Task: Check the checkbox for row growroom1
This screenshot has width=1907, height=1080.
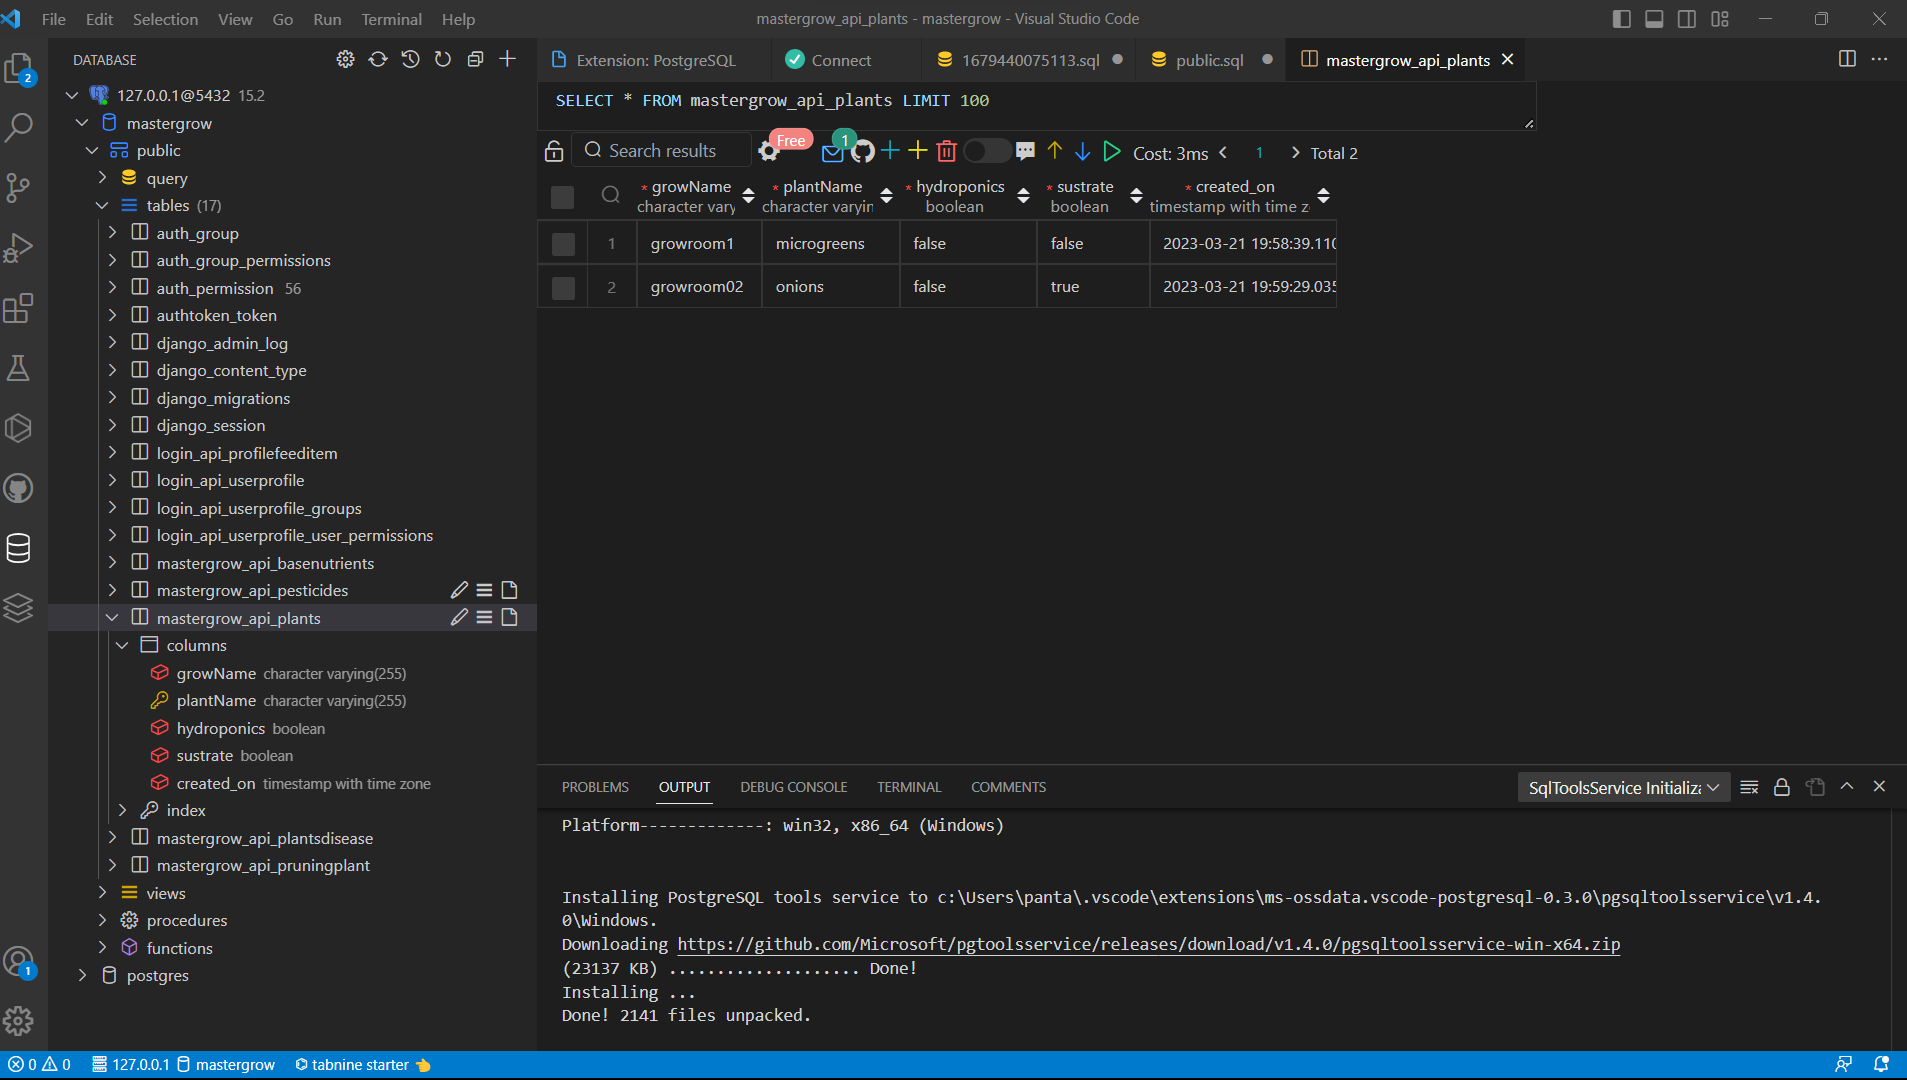Action: point(563,244)
